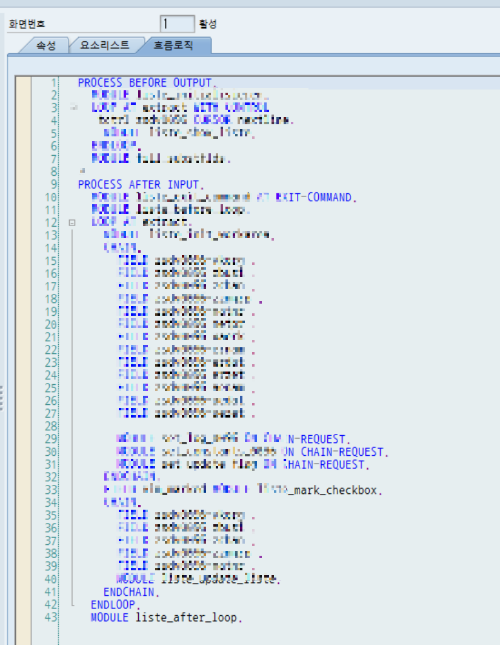Click MODULE liste_after_loop statement

click(166, 617)
